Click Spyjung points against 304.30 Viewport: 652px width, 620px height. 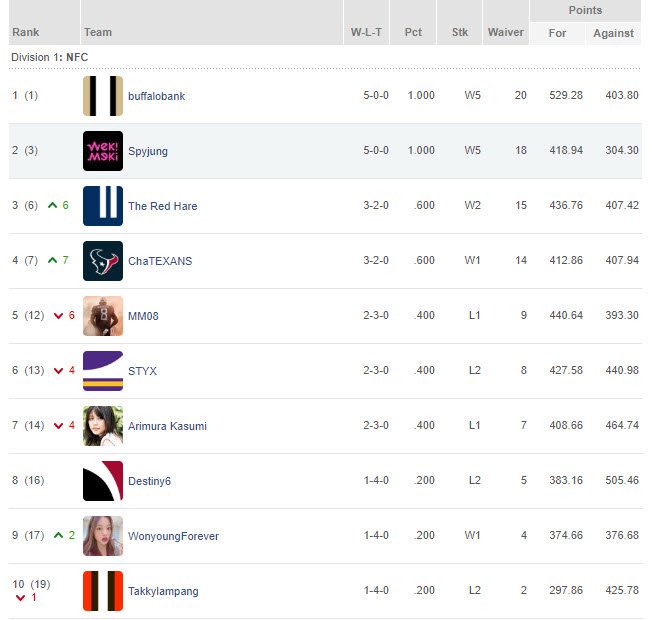click(622, 150)
